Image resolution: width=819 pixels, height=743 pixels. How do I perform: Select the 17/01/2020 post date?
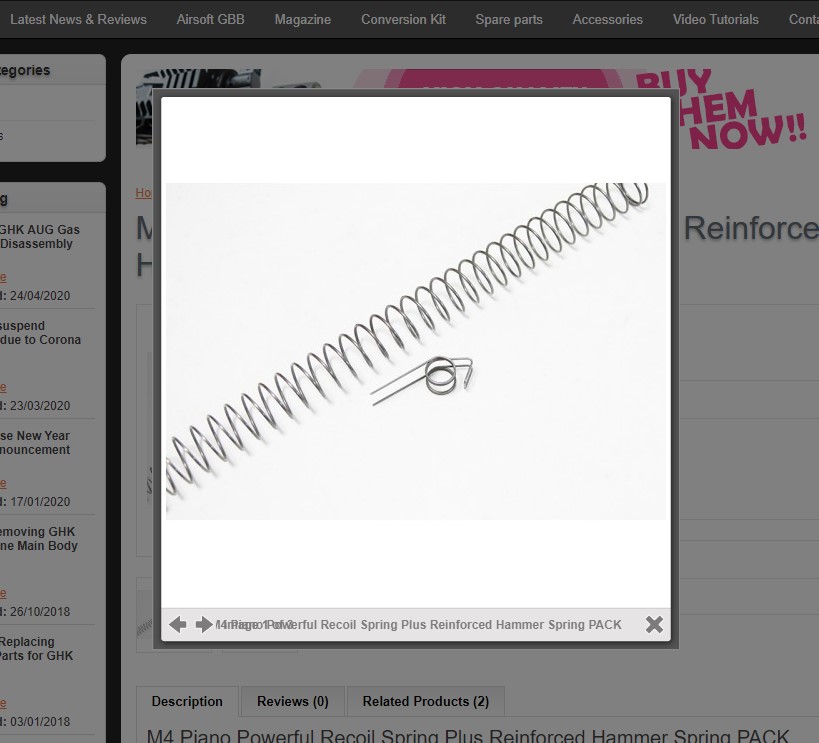click(x=40, y=502)
